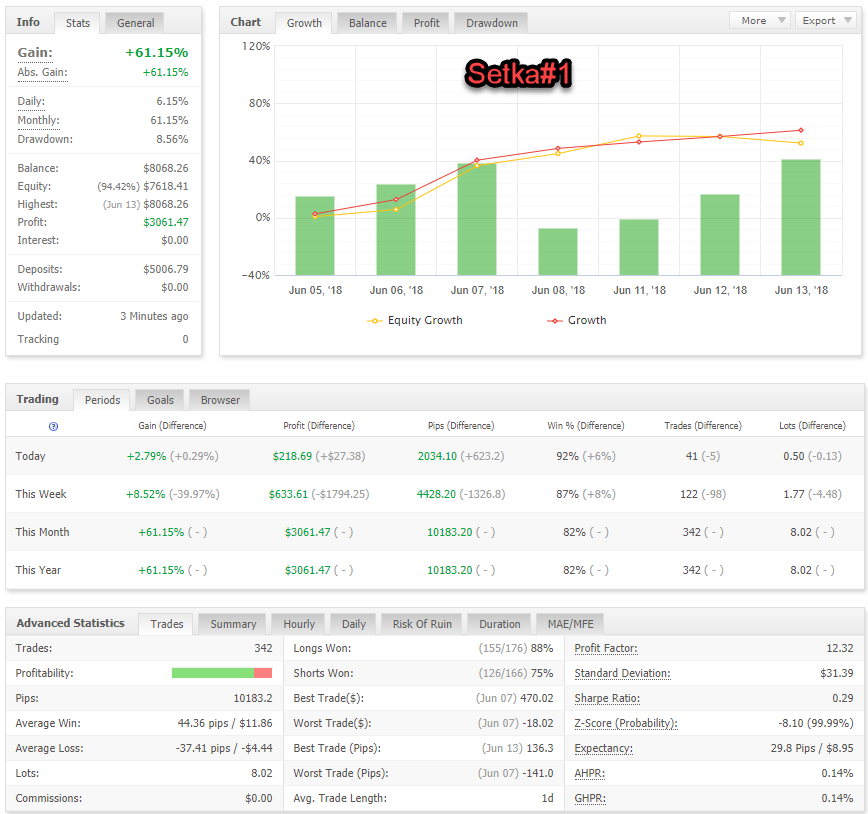868x814 pixels.
Task: Open the General tab in Info
Action: 136,23
